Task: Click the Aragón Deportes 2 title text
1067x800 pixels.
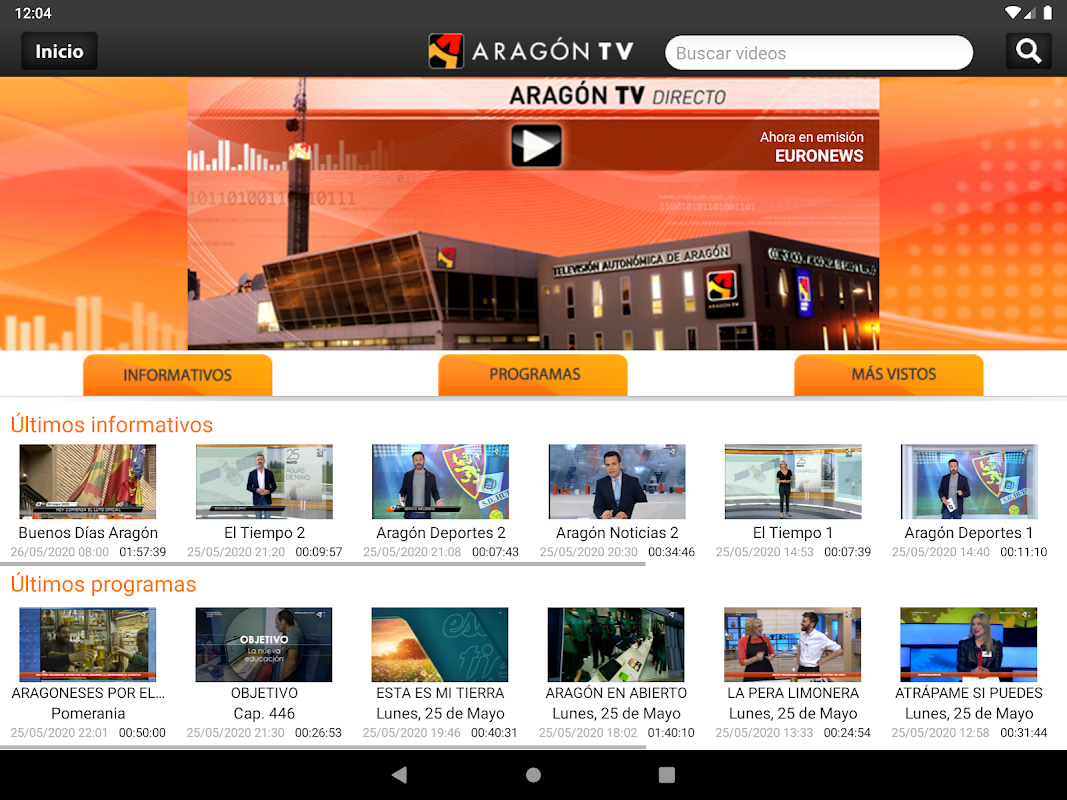Action: coord(440,533)
